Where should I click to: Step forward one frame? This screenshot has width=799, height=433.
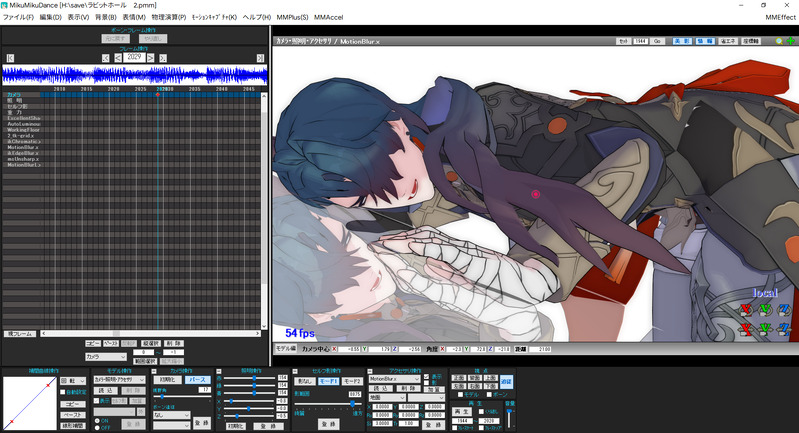coord(150,58)
